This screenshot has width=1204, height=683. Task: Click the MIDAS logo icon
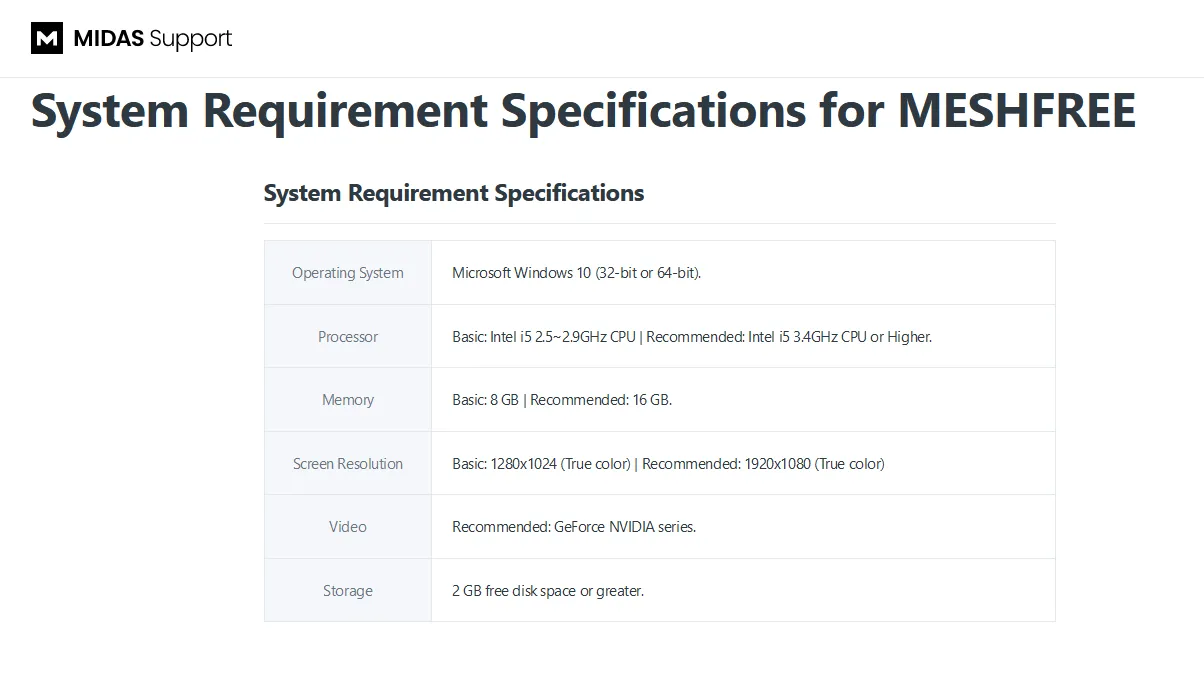47,38
